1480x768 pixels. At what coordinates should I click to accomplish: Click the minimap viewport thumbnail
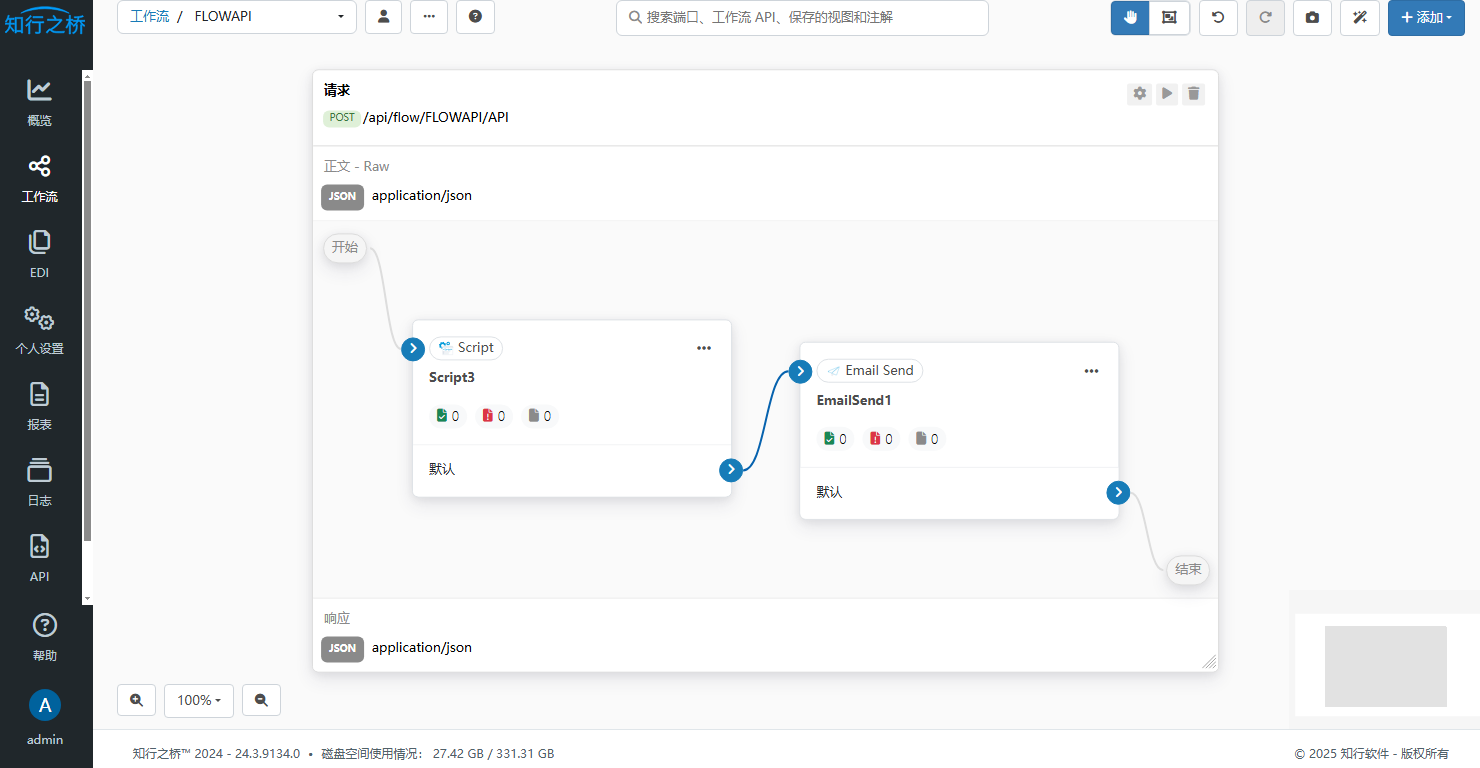coord(1386,666)
